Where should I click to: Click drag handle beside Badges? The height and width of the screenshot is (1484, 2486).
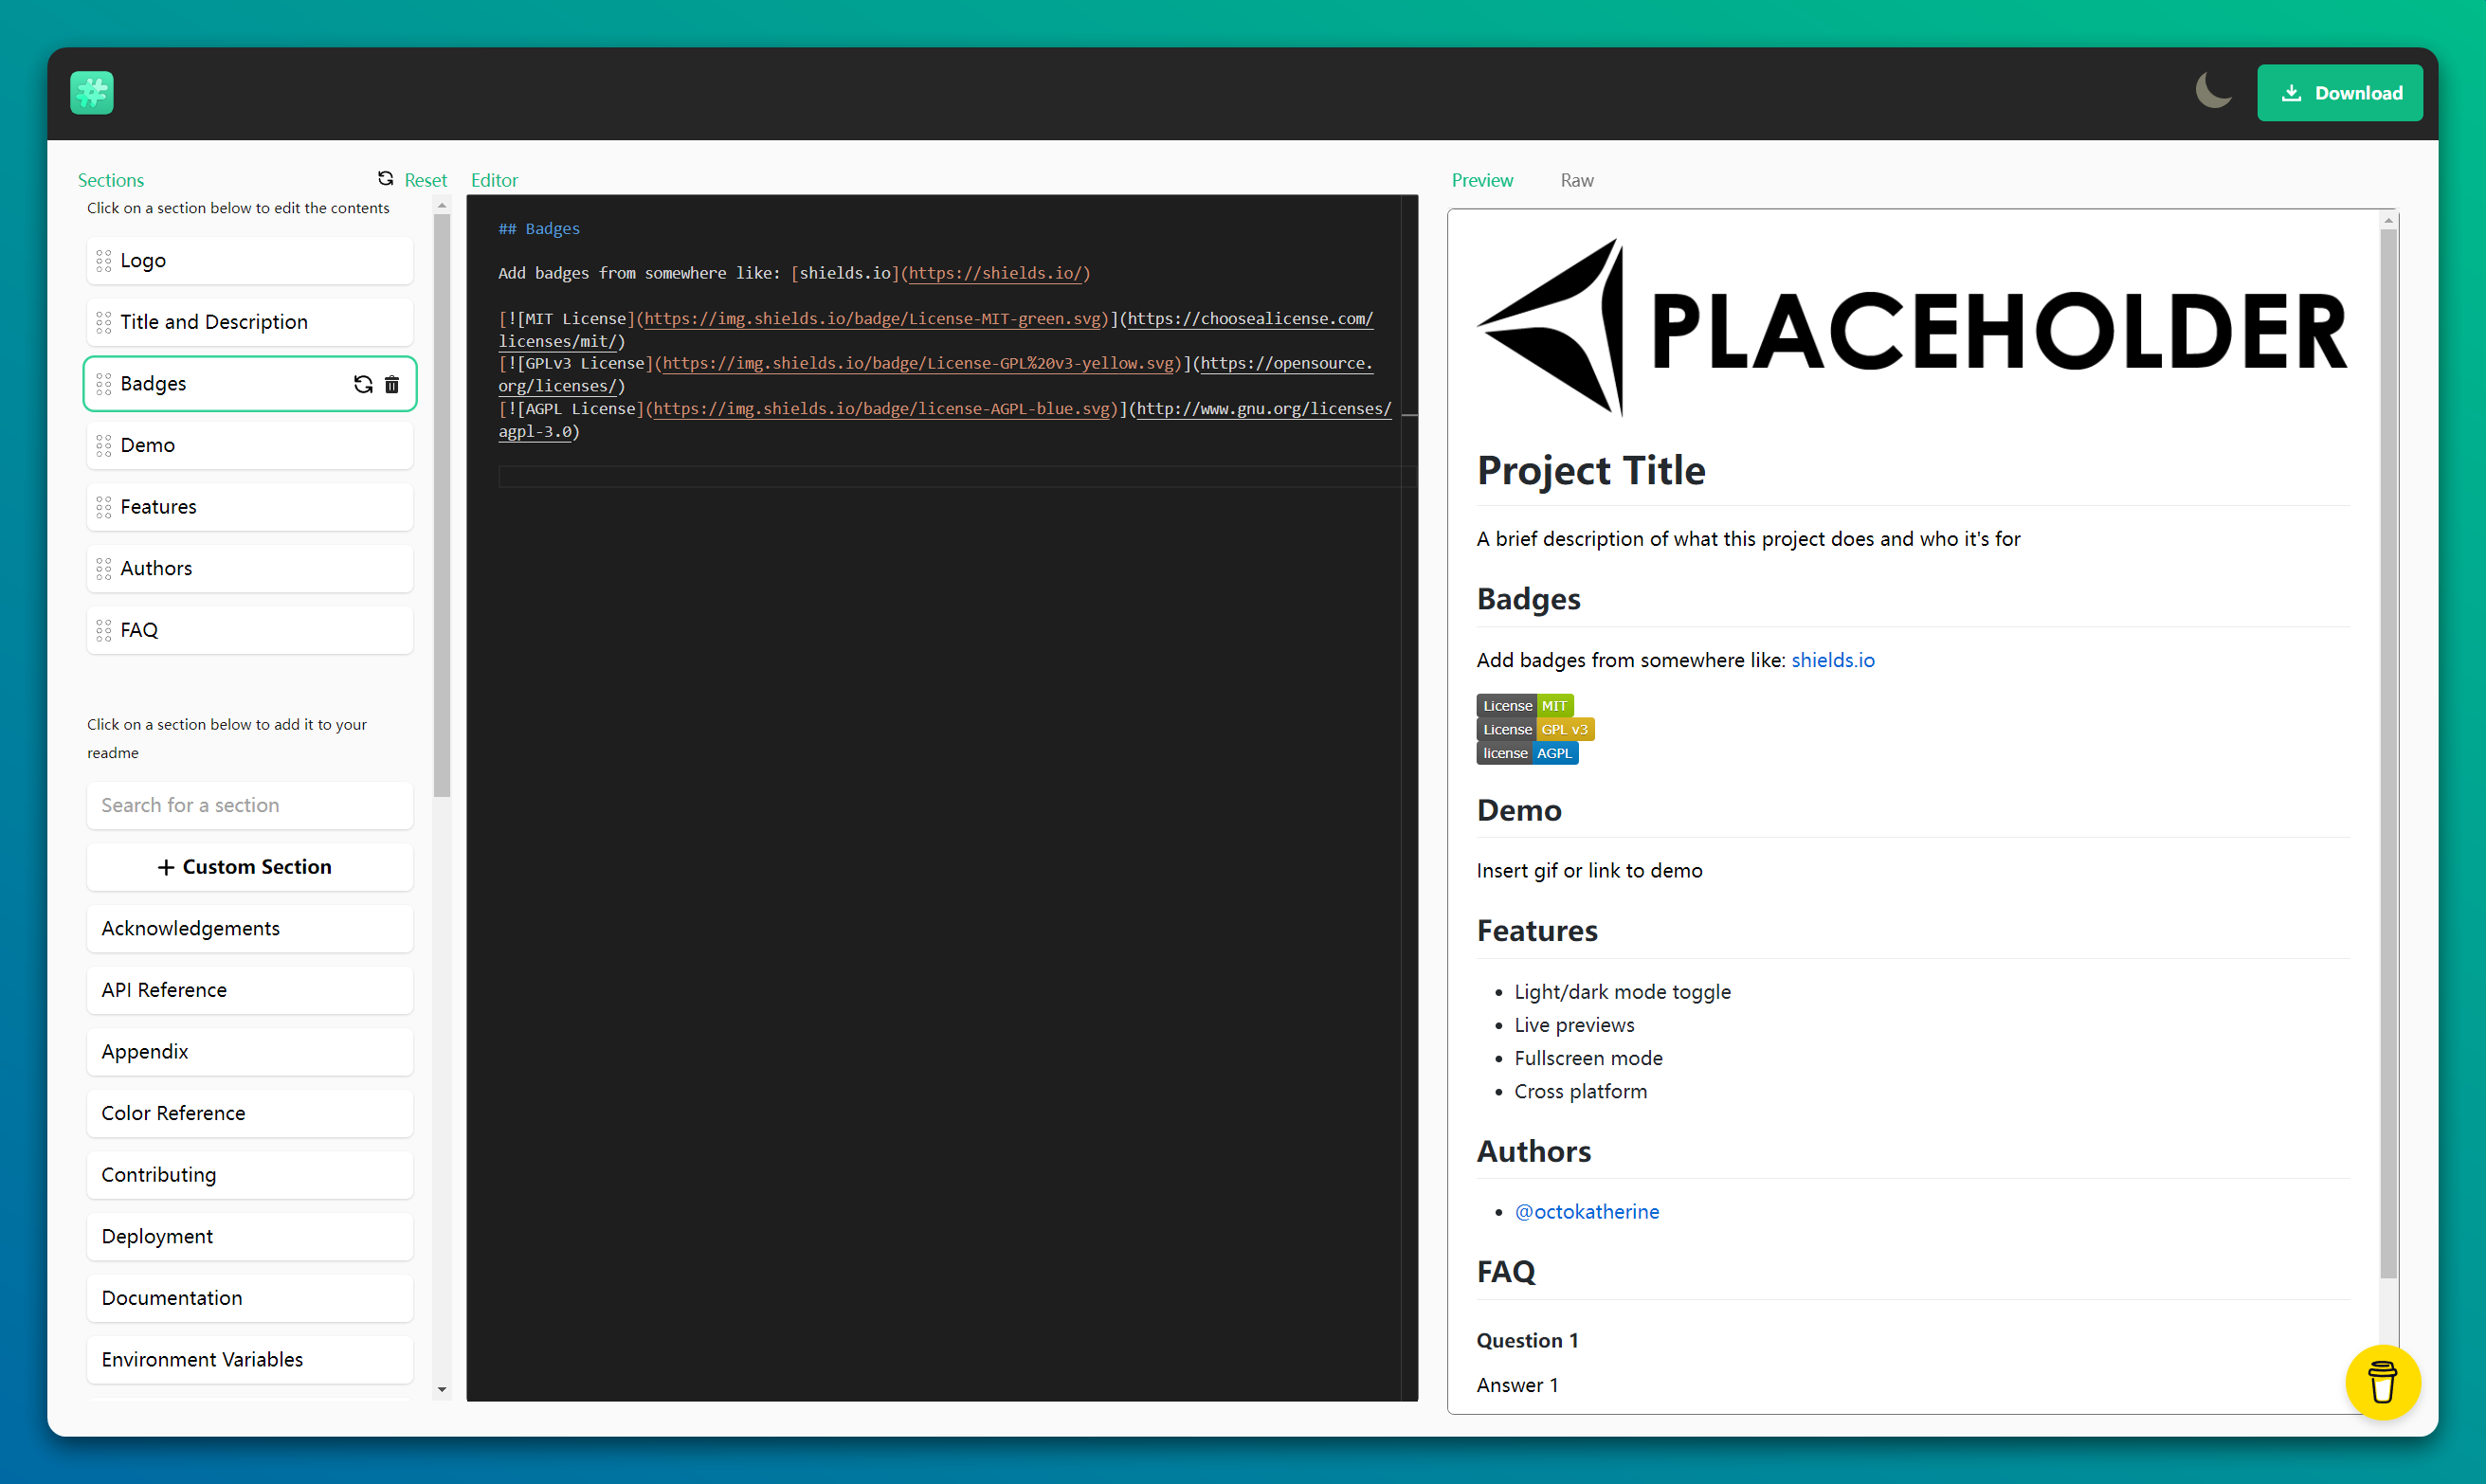pos(104,384)
